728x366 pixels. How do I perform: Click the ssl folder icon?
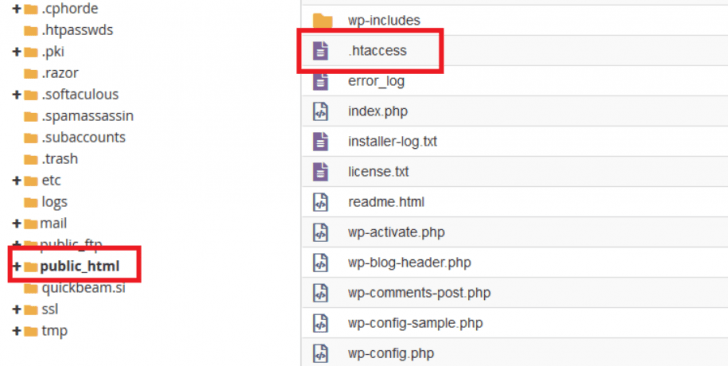[31, 310]
